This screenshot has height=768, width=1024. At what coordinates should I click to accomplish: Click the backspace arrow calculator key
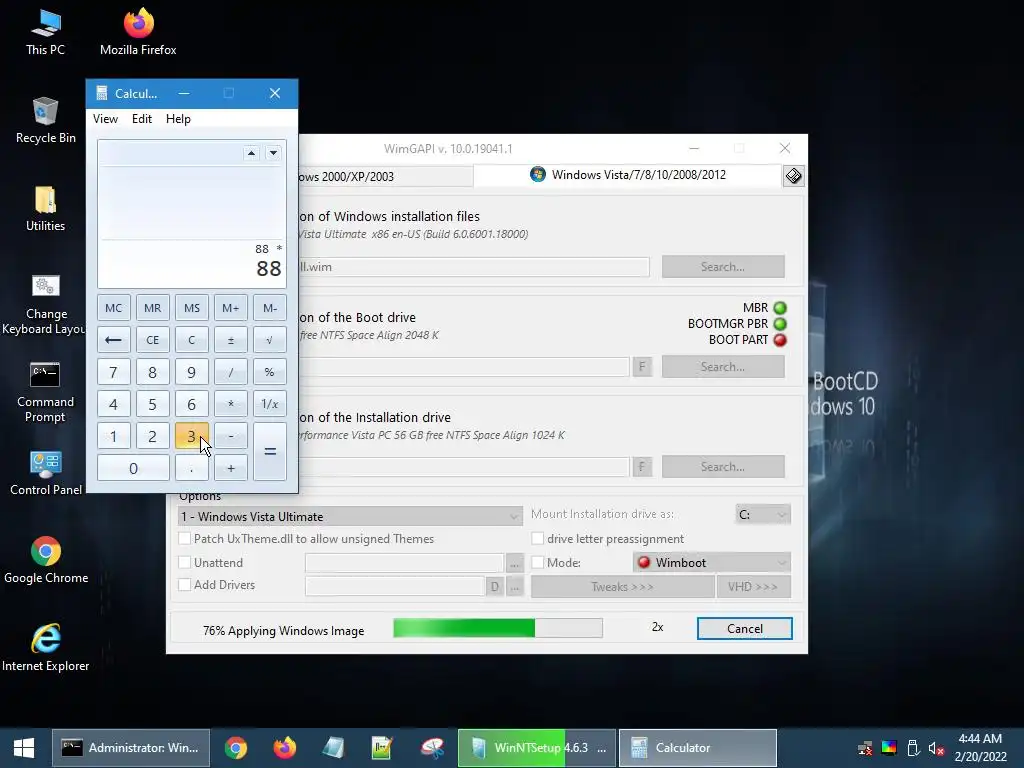(x=114, y=340)
